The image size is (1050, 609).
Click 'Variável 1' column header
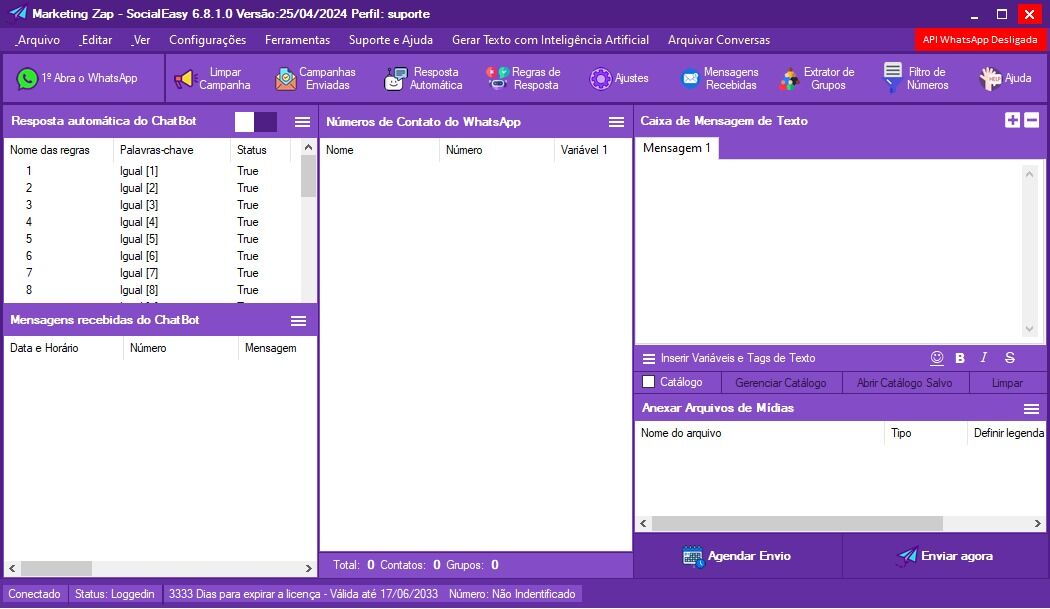pos(593,150)
